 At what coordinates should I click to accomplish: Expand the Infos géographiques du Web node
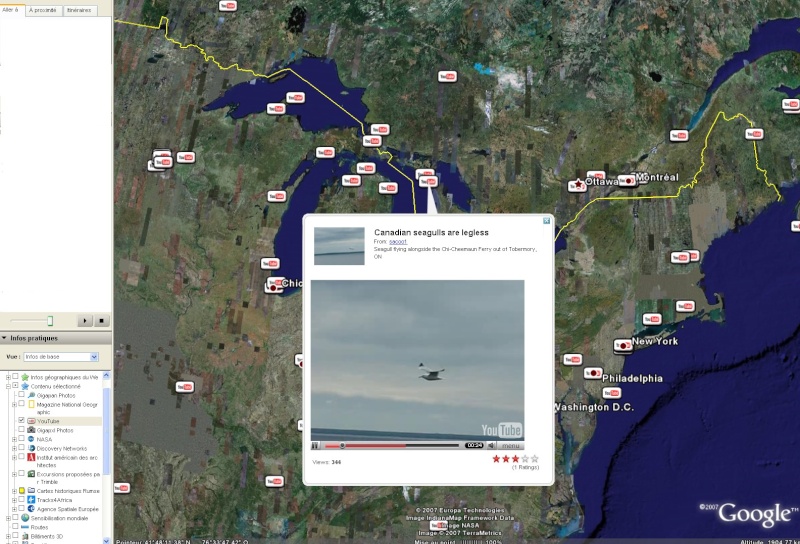(8, 378)
